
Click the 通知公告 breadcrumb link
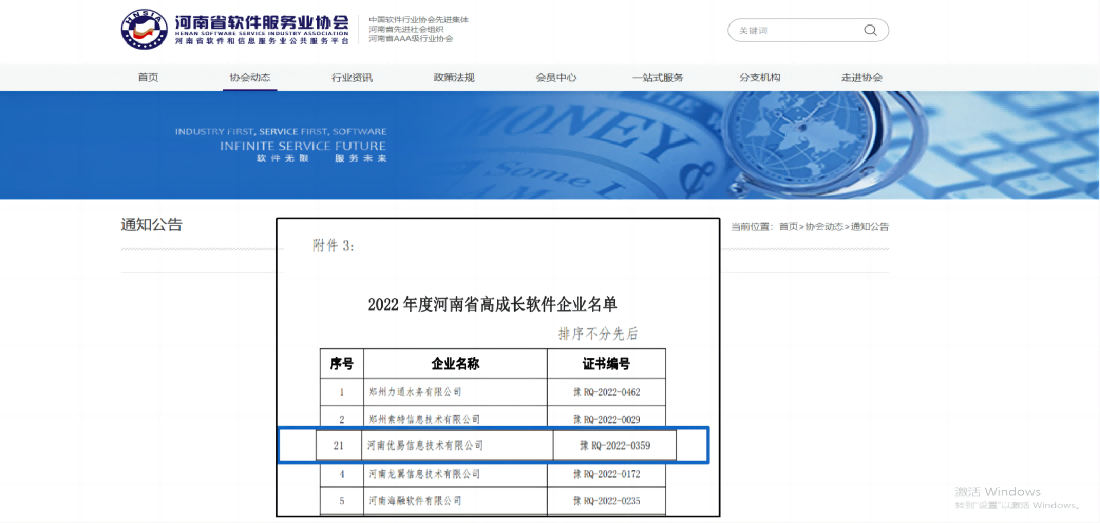870,226
